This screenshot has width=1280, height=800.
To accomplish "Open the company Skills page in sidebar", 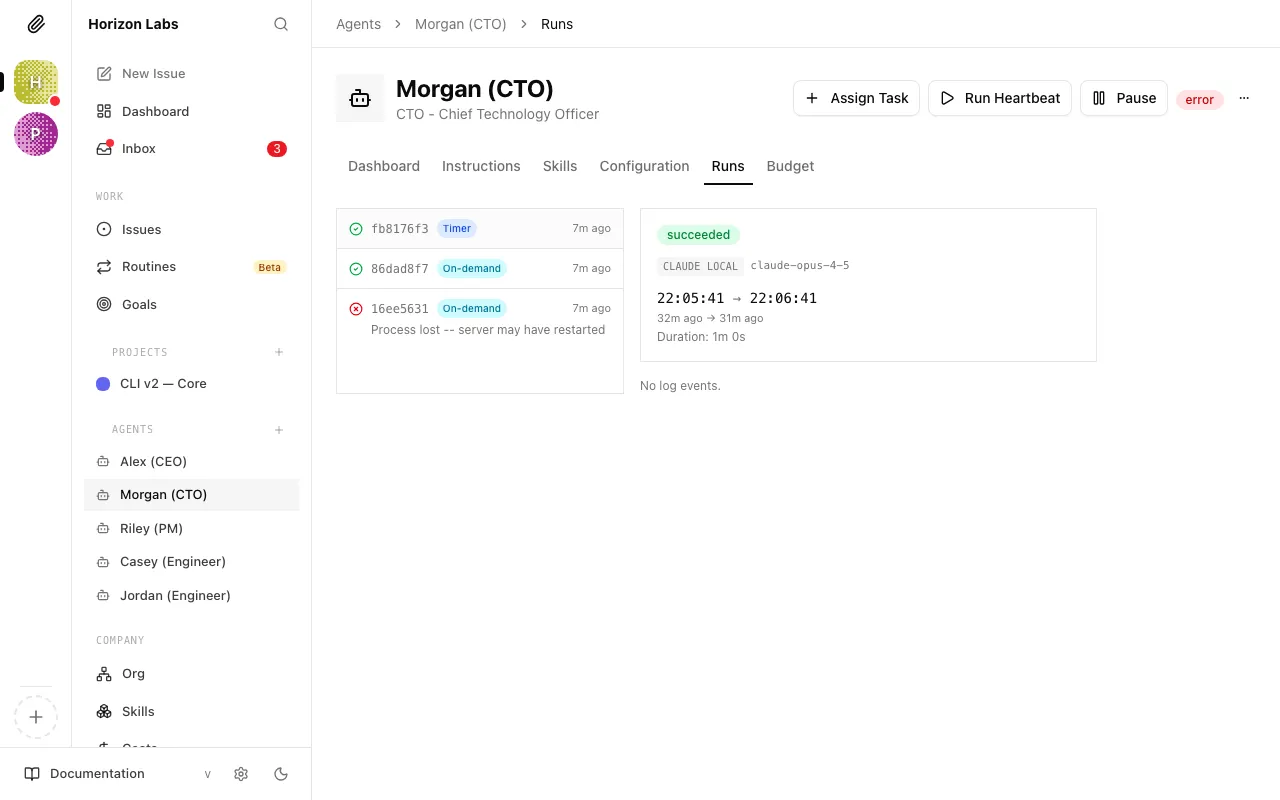I will coord(191,711).
